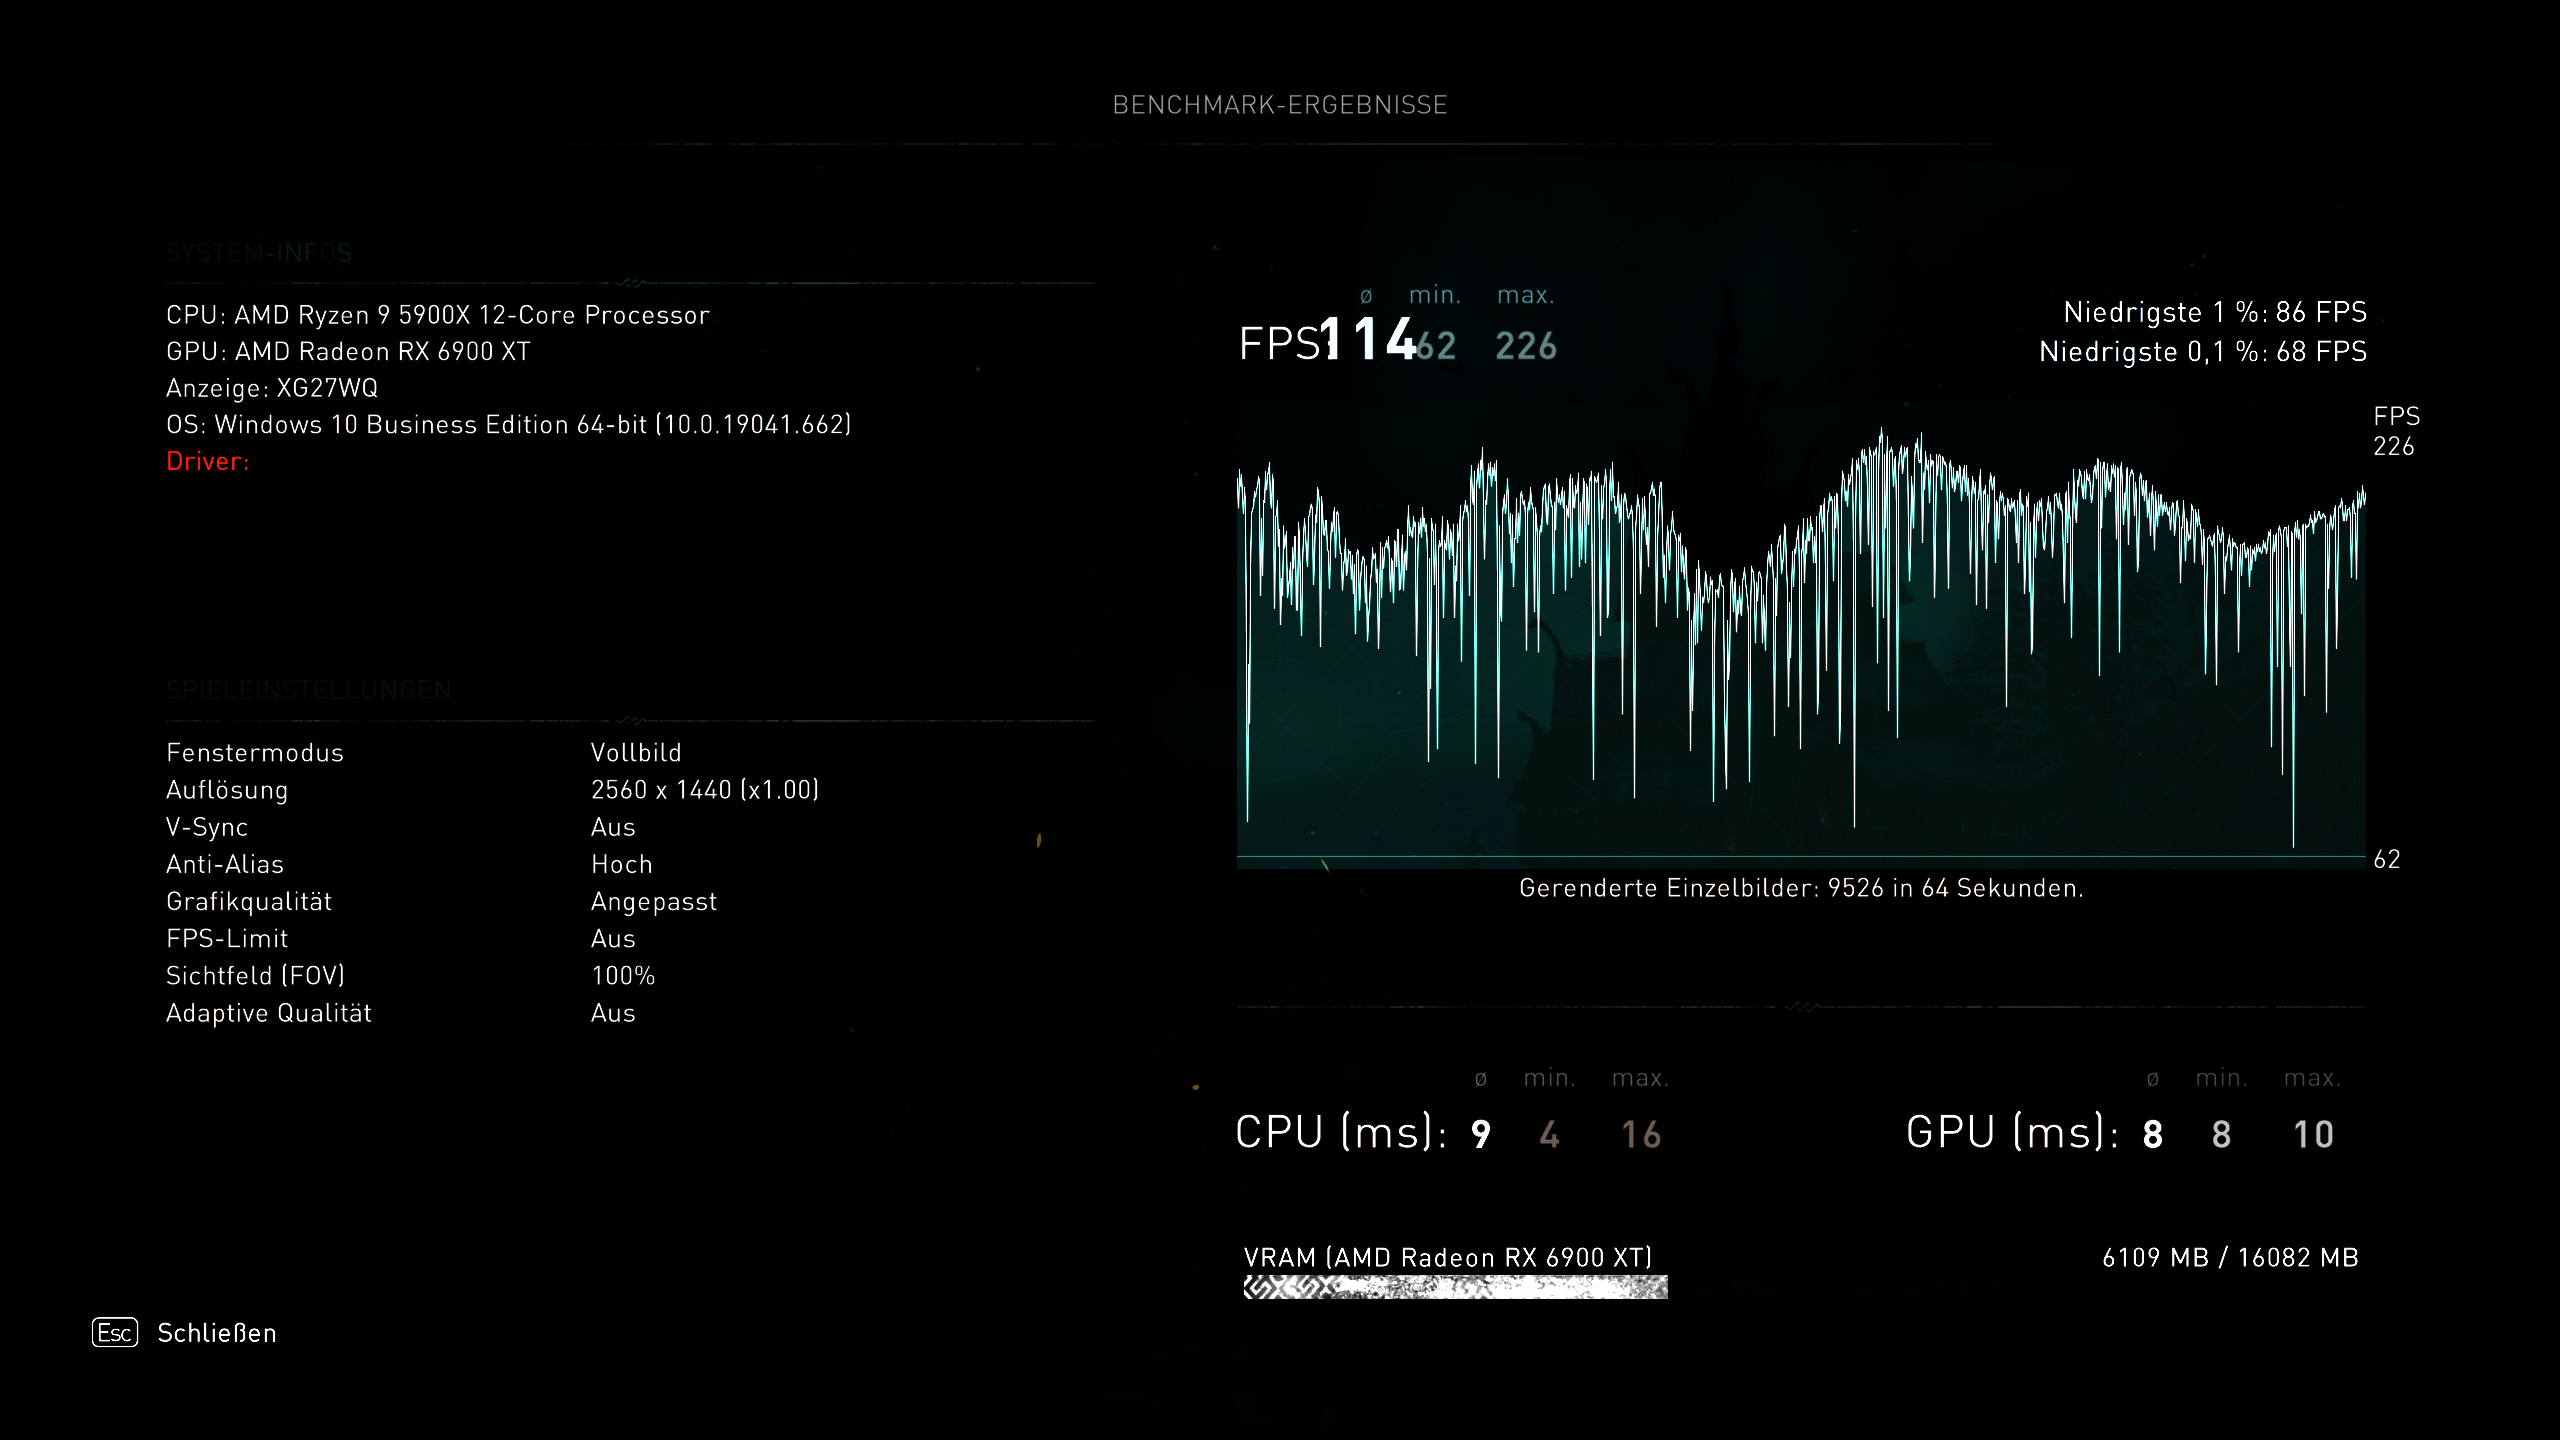Click the GPU AMD Radeon RX 6900 XT line
Image resolution: width=2560 pixels, height=1440 pixels.
coord(348,352)
